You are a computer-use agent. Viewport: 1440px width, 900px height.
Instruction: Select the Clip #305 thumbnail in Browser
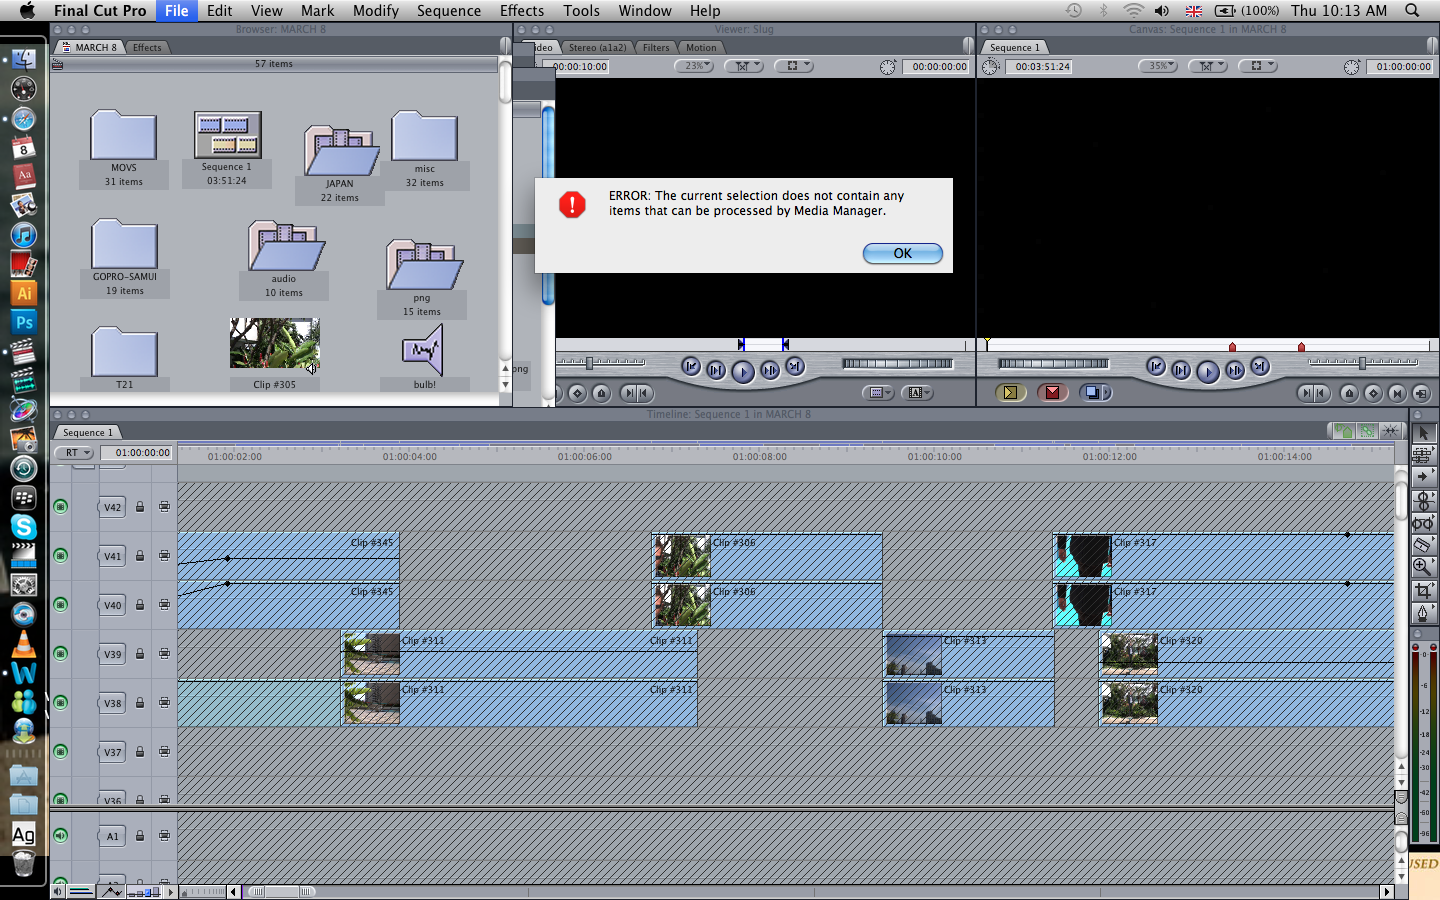tap(274, 344)
